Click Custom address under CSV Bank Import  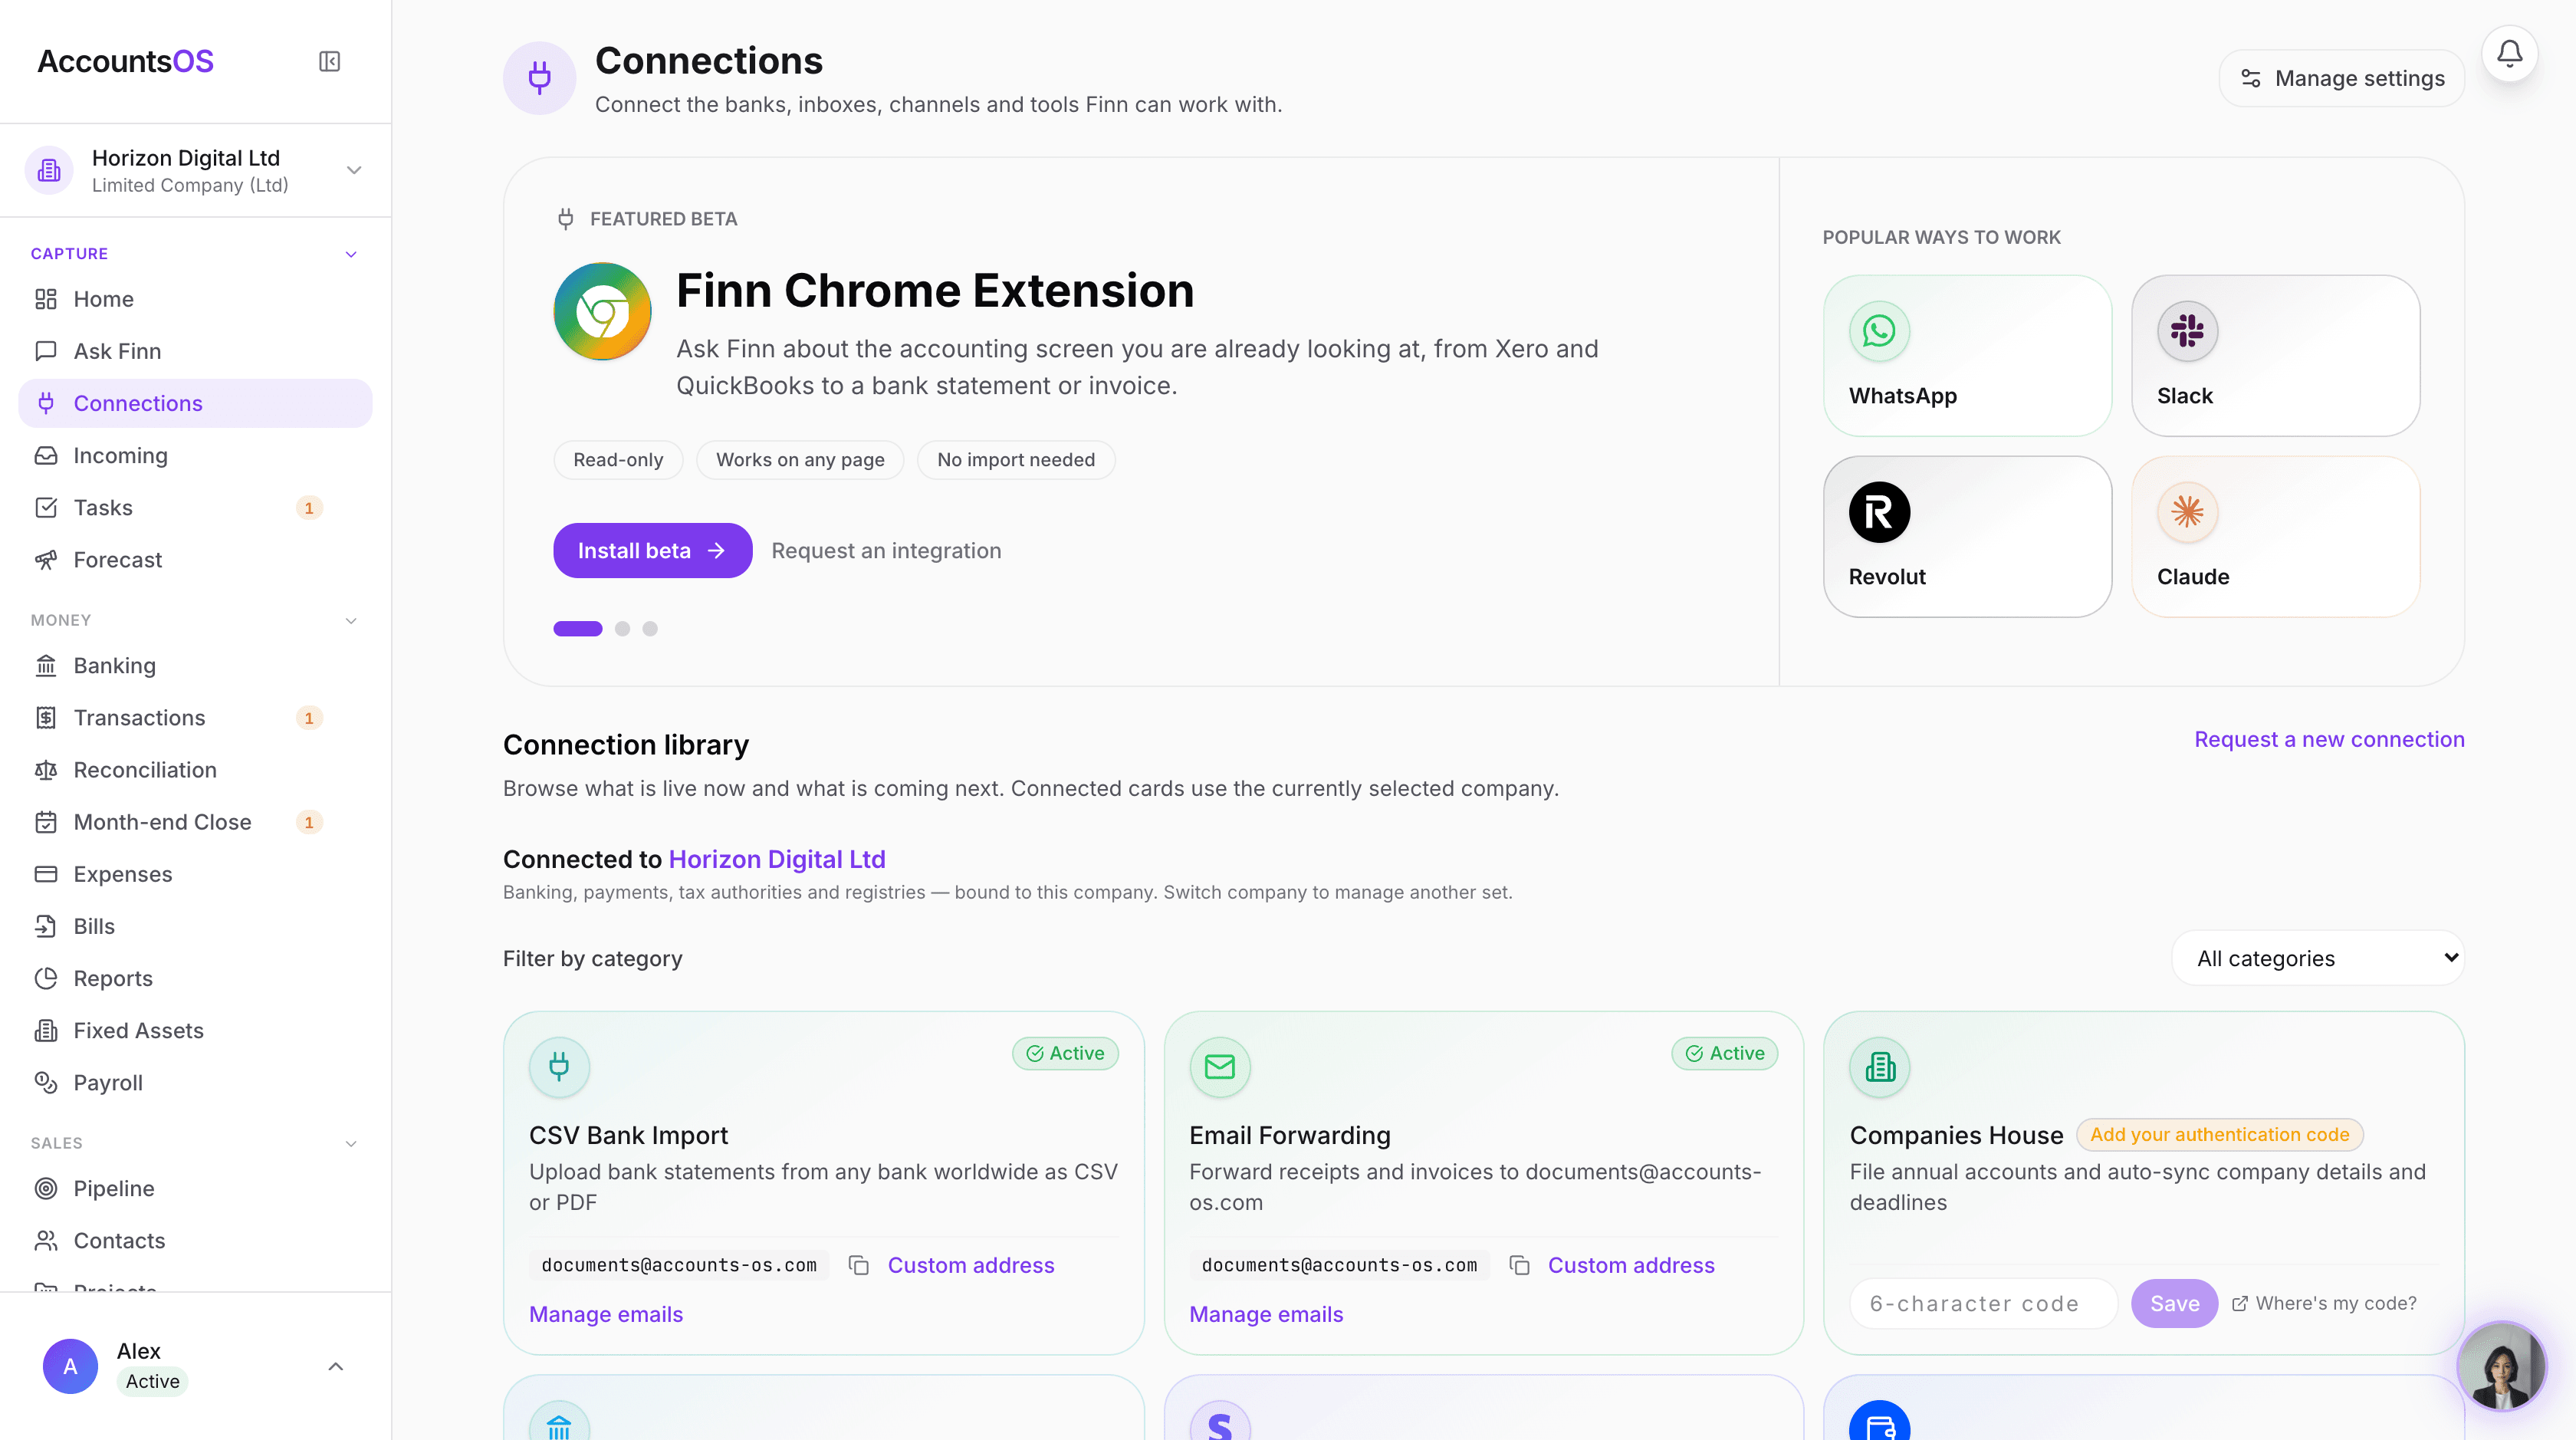point(971,1265)
